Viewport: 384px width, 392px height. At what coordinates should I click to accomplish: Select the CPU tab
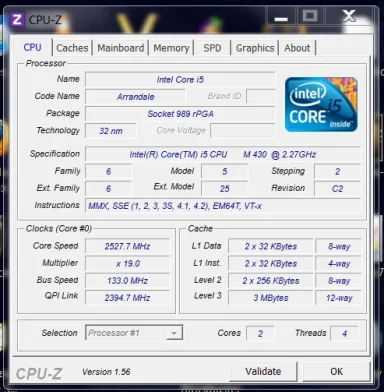click(x=32, y=47)
